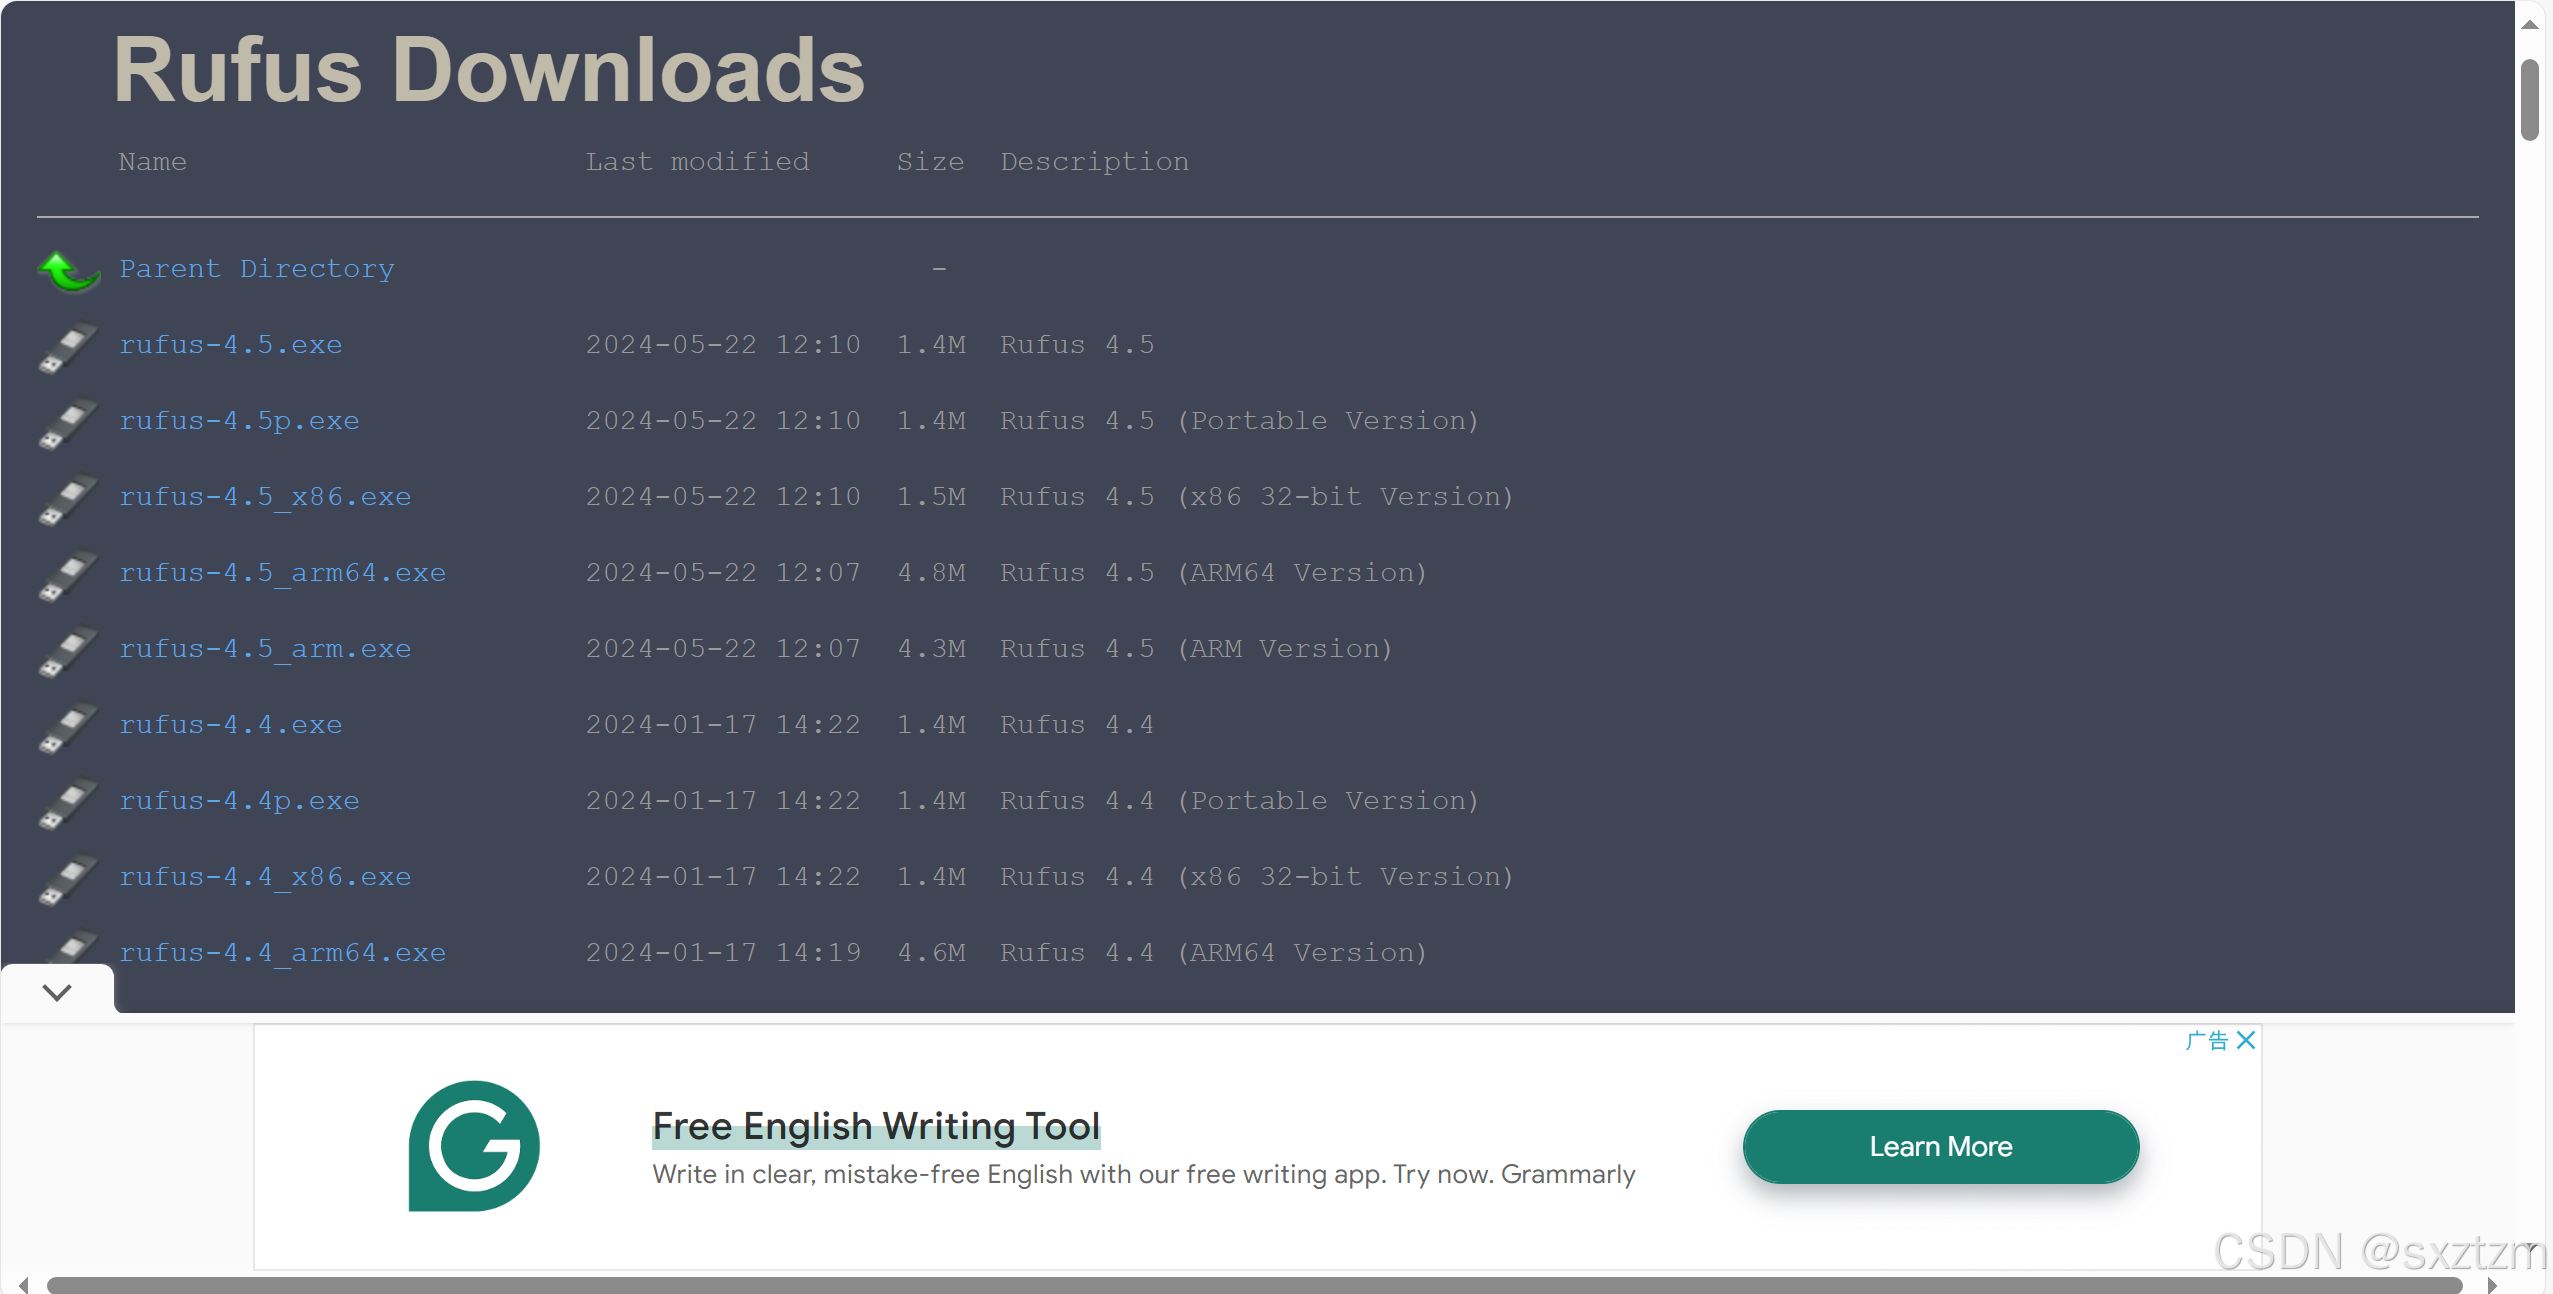
Task: Click the vertical scrollbar thumb
Action: 2530,100
